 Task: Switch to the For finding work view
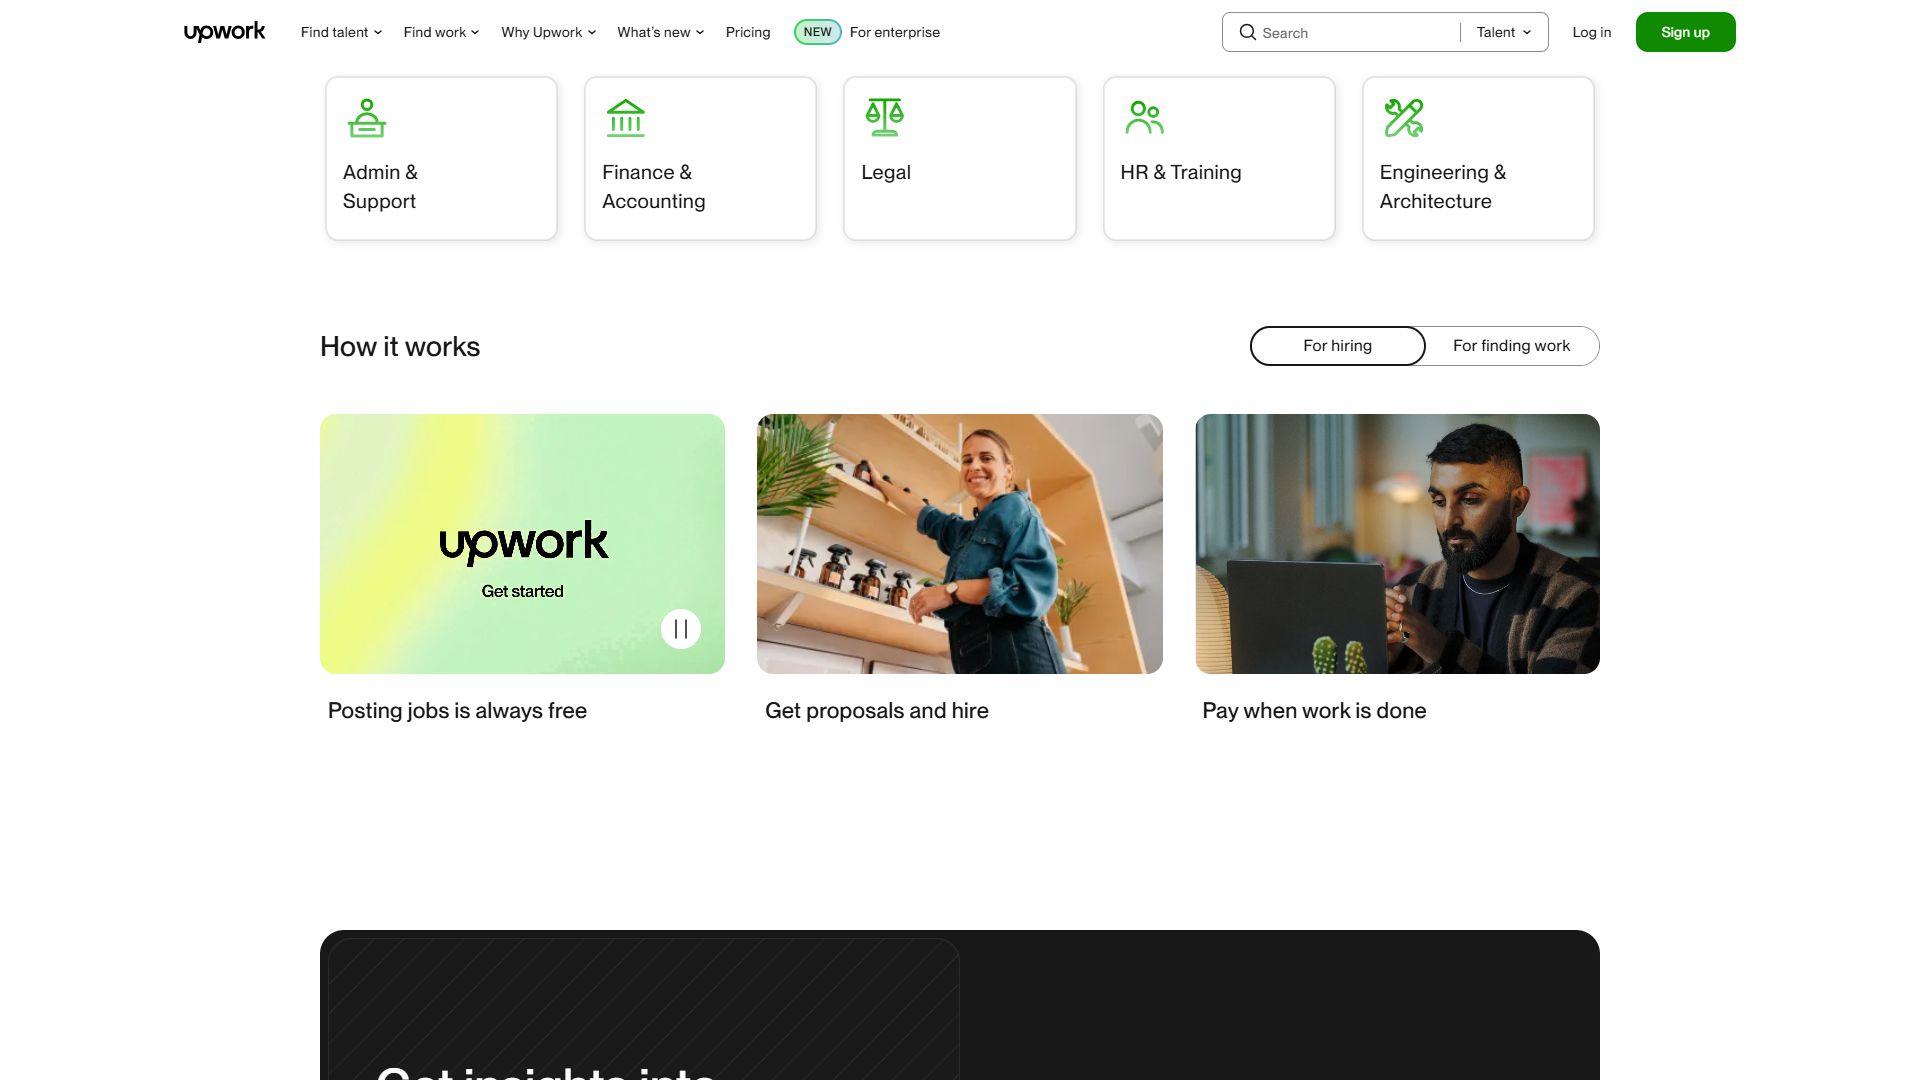[1511, 345]
